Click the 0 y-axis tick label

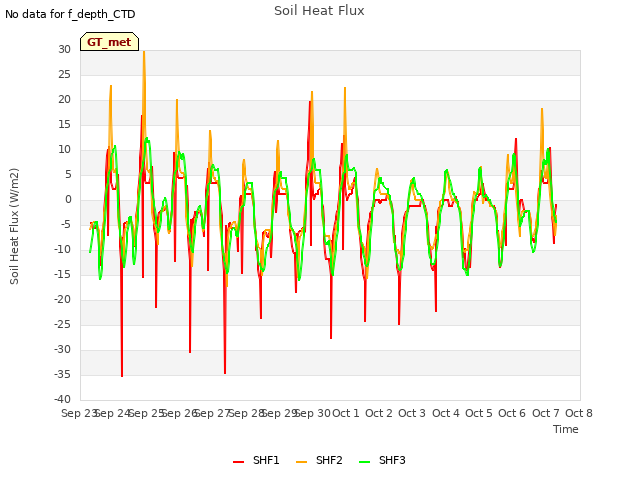click(x=68, y=200)
